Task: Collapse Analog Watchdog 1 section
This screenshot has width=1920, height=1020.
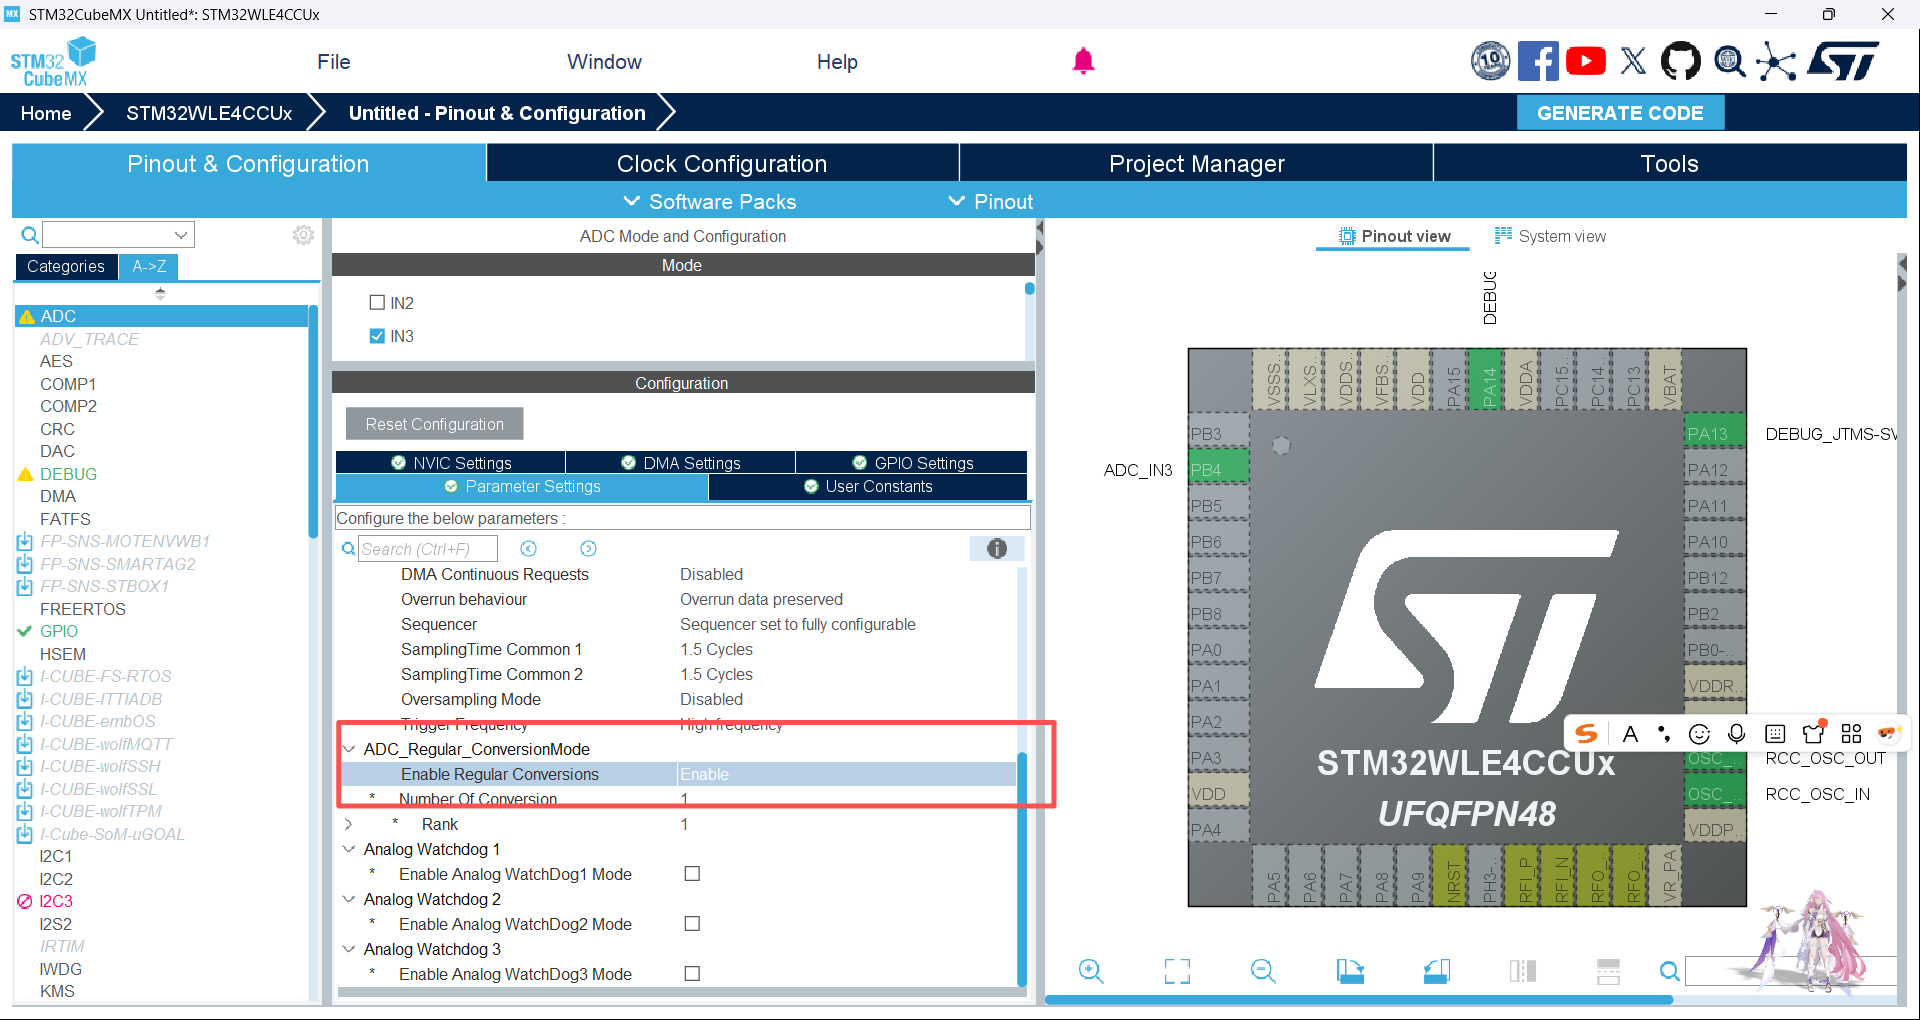Action: tap(349, 849)
